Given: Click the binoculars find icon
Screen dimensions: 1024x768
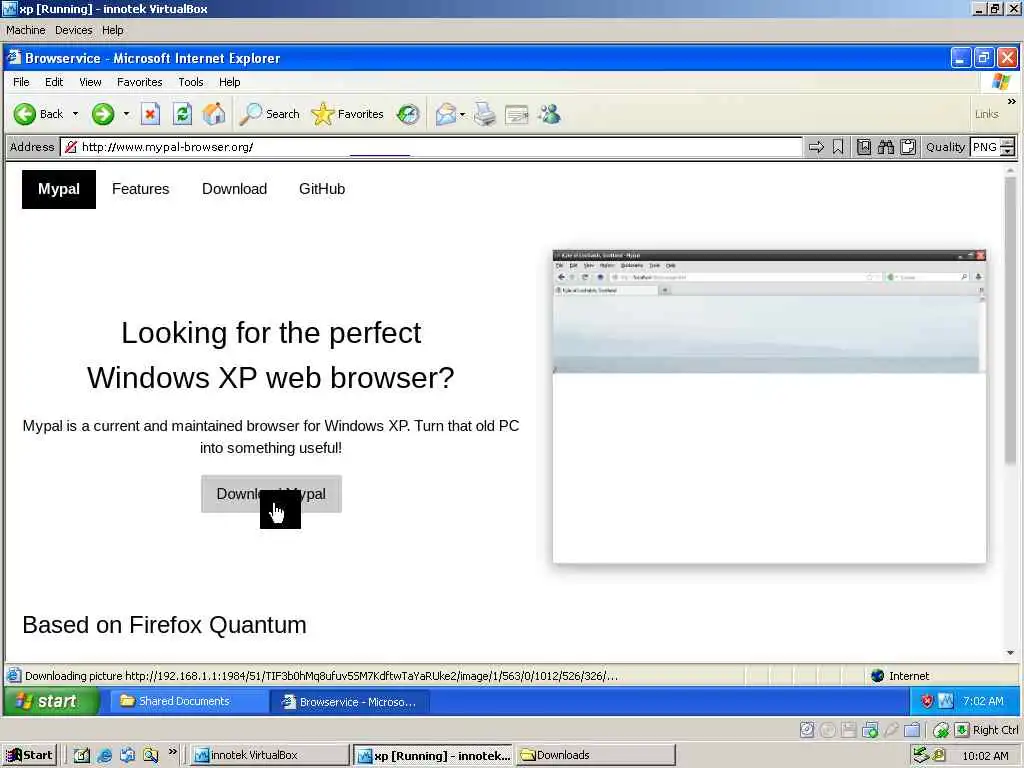Looking at the screenshot, I should 886,147.
